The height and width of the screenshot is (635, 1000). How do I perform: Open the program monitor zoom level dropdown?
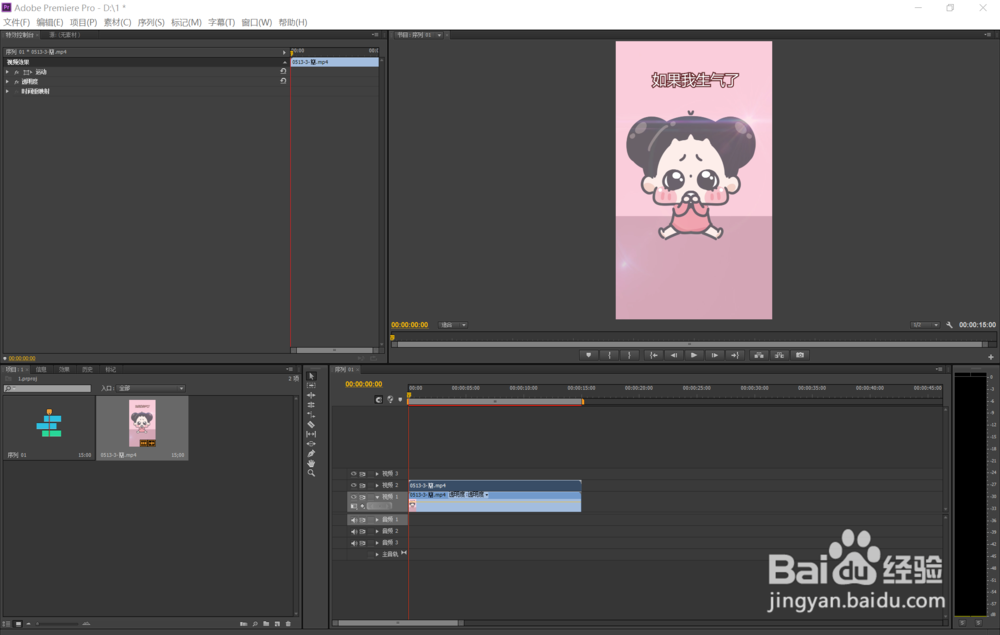point(453,325)
